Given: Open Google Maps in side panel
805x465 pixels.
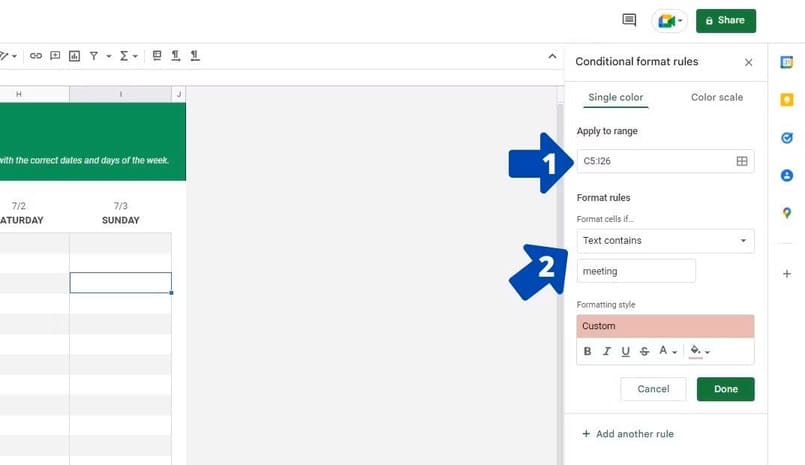Looking at the screenshot, I should (x=787, y=213).
